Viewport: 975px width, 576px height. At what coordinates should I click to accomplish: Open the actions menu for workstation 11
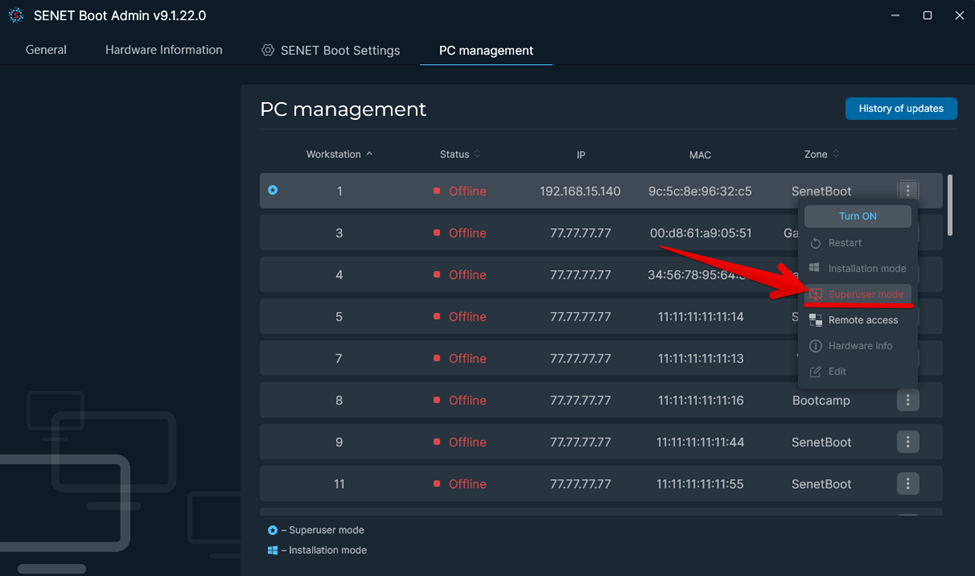907,483
